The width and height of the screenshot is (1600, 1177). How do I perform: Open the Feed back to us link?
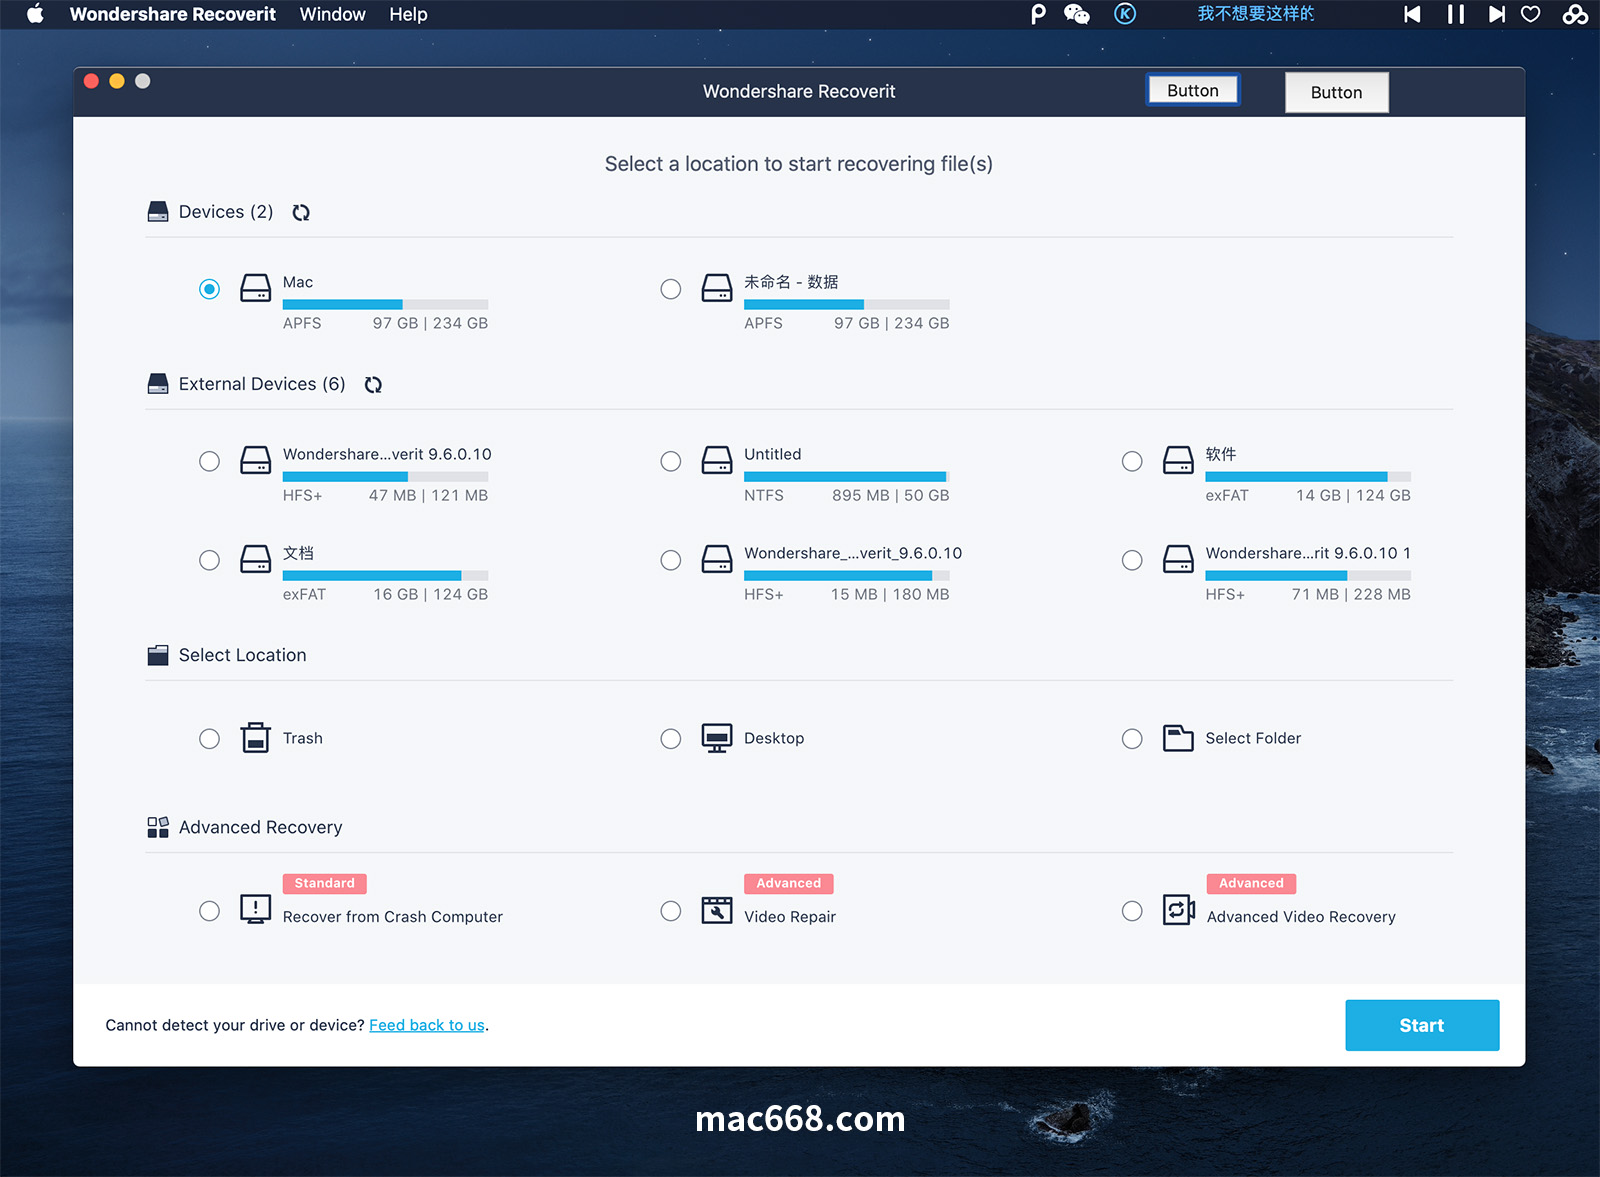click(427, 1025)
